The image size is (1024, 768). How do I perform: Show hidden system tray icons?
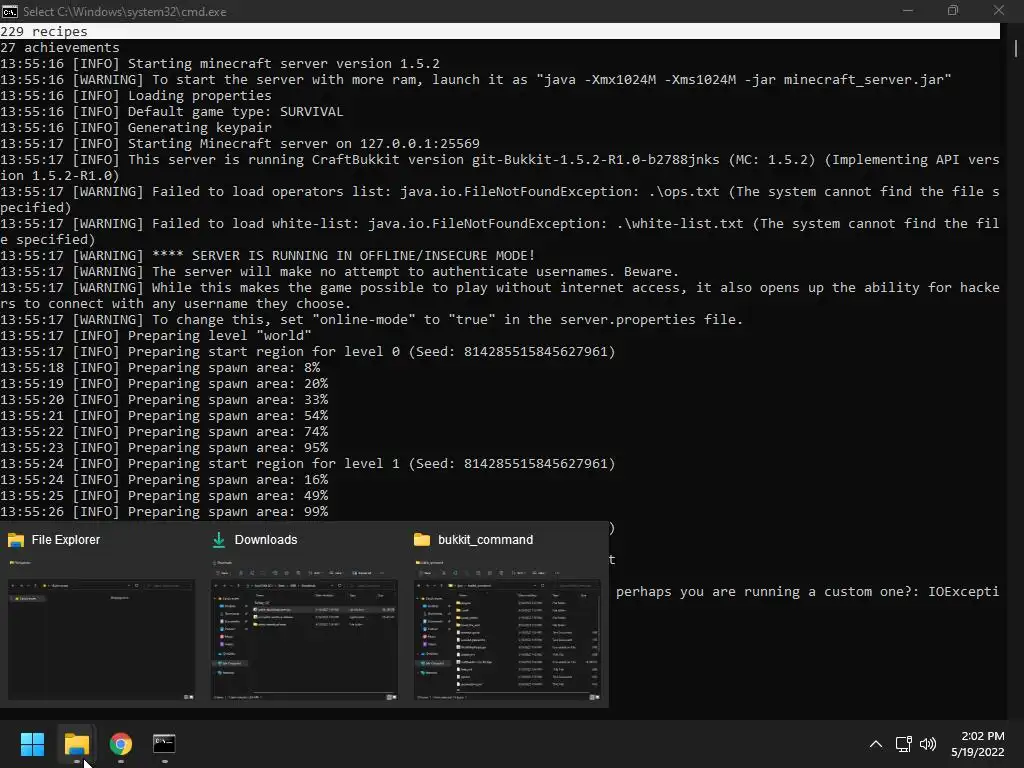point(876,744)
